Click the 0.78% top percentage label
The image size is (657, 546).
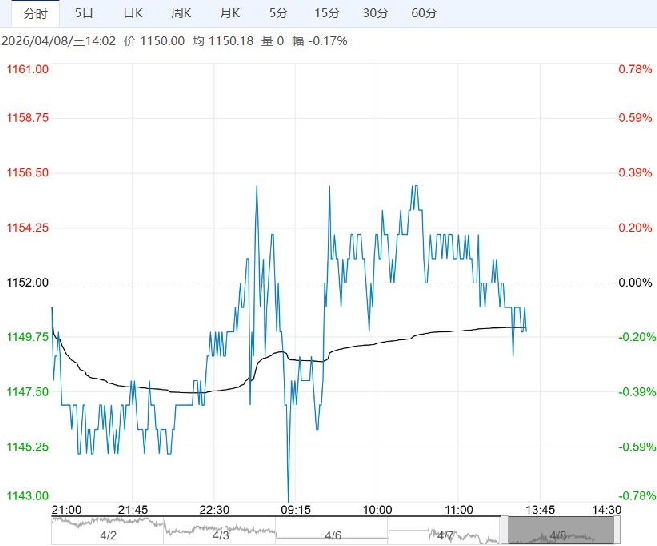634,69
